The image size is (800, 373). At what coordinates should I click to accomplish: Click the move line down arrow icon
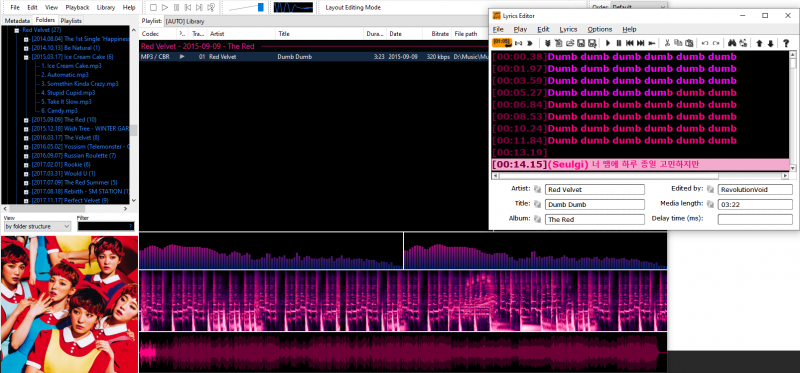[770, 43]
